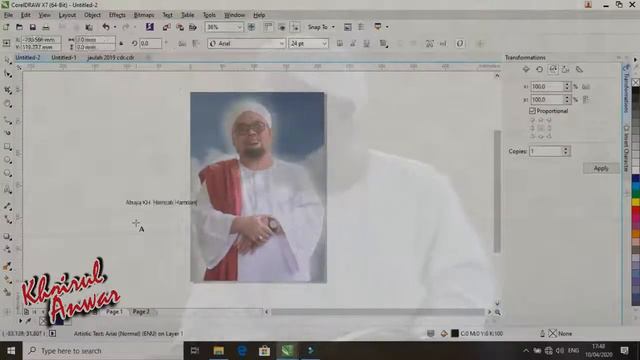This screenshot has height=360, width=640.
Task: Switch to the Untitled-1 document tab
Action: pos(64,58)
